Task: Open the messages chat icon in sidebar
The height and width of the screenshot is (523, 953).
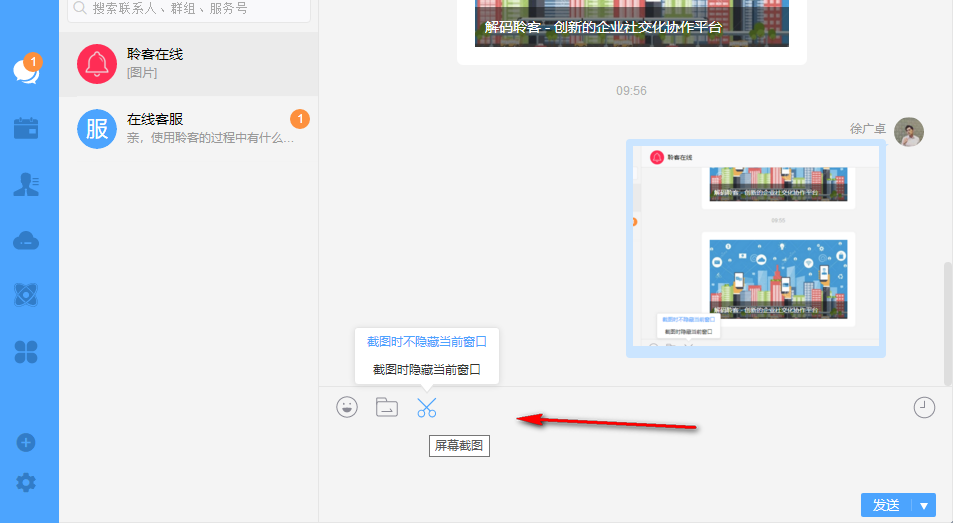Action: (25, 71)
